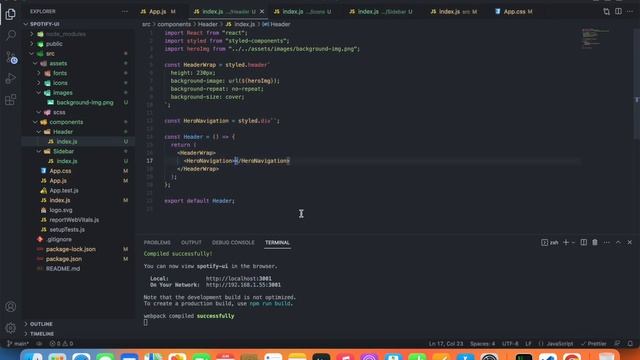640x360 pixels.
Task: Open launch profile dropdown next to terminal plus
Action: pyautogui.click(x=573, y=242)
